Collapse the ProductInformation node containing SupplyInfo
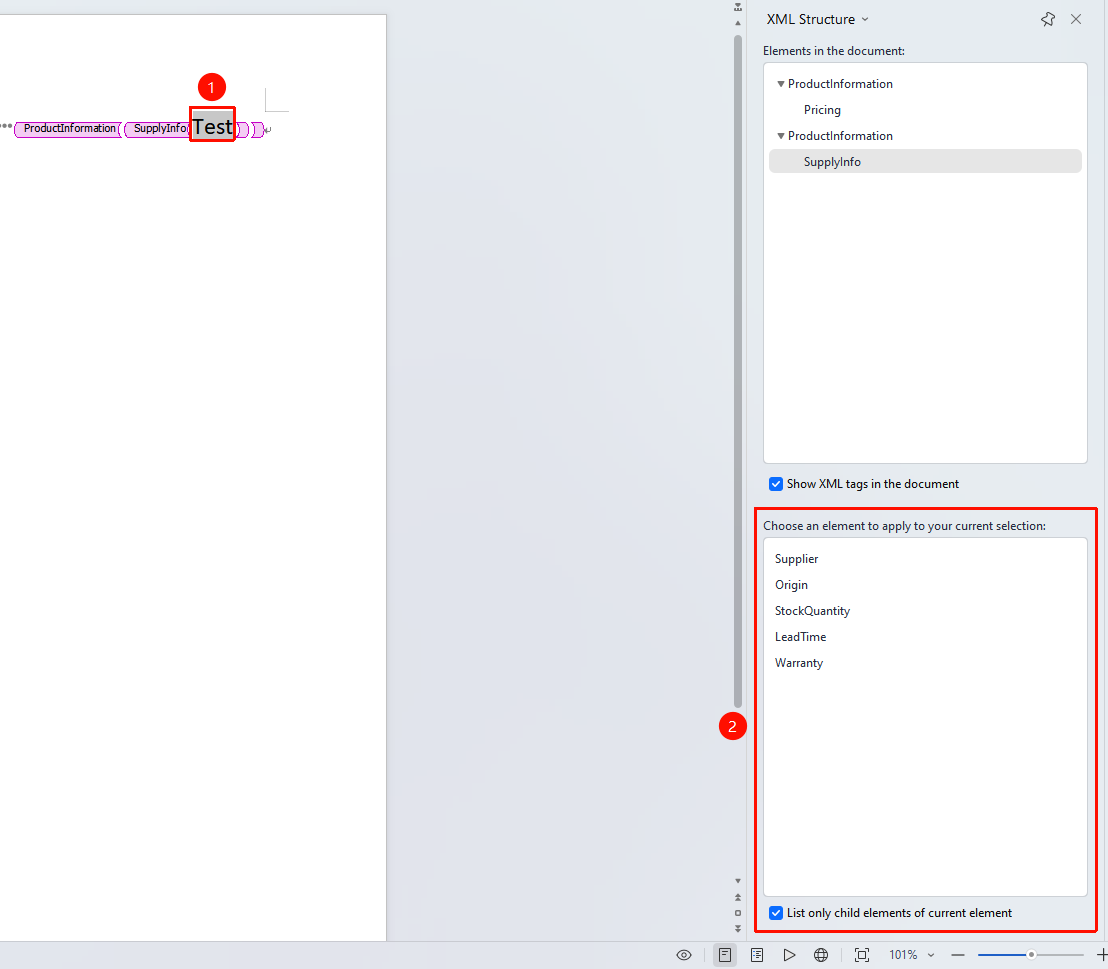This screenshot has width=1108, height=969. pos(781,136)
